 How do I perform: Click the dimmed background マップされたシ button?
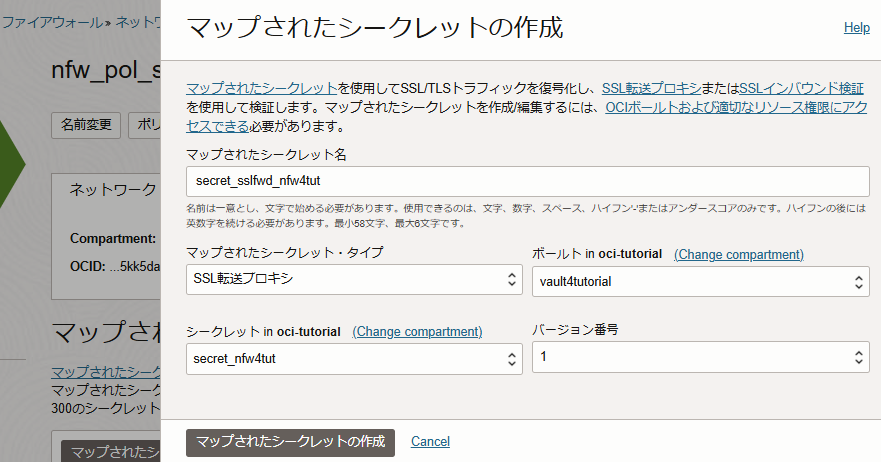click(x=110, y=451)
